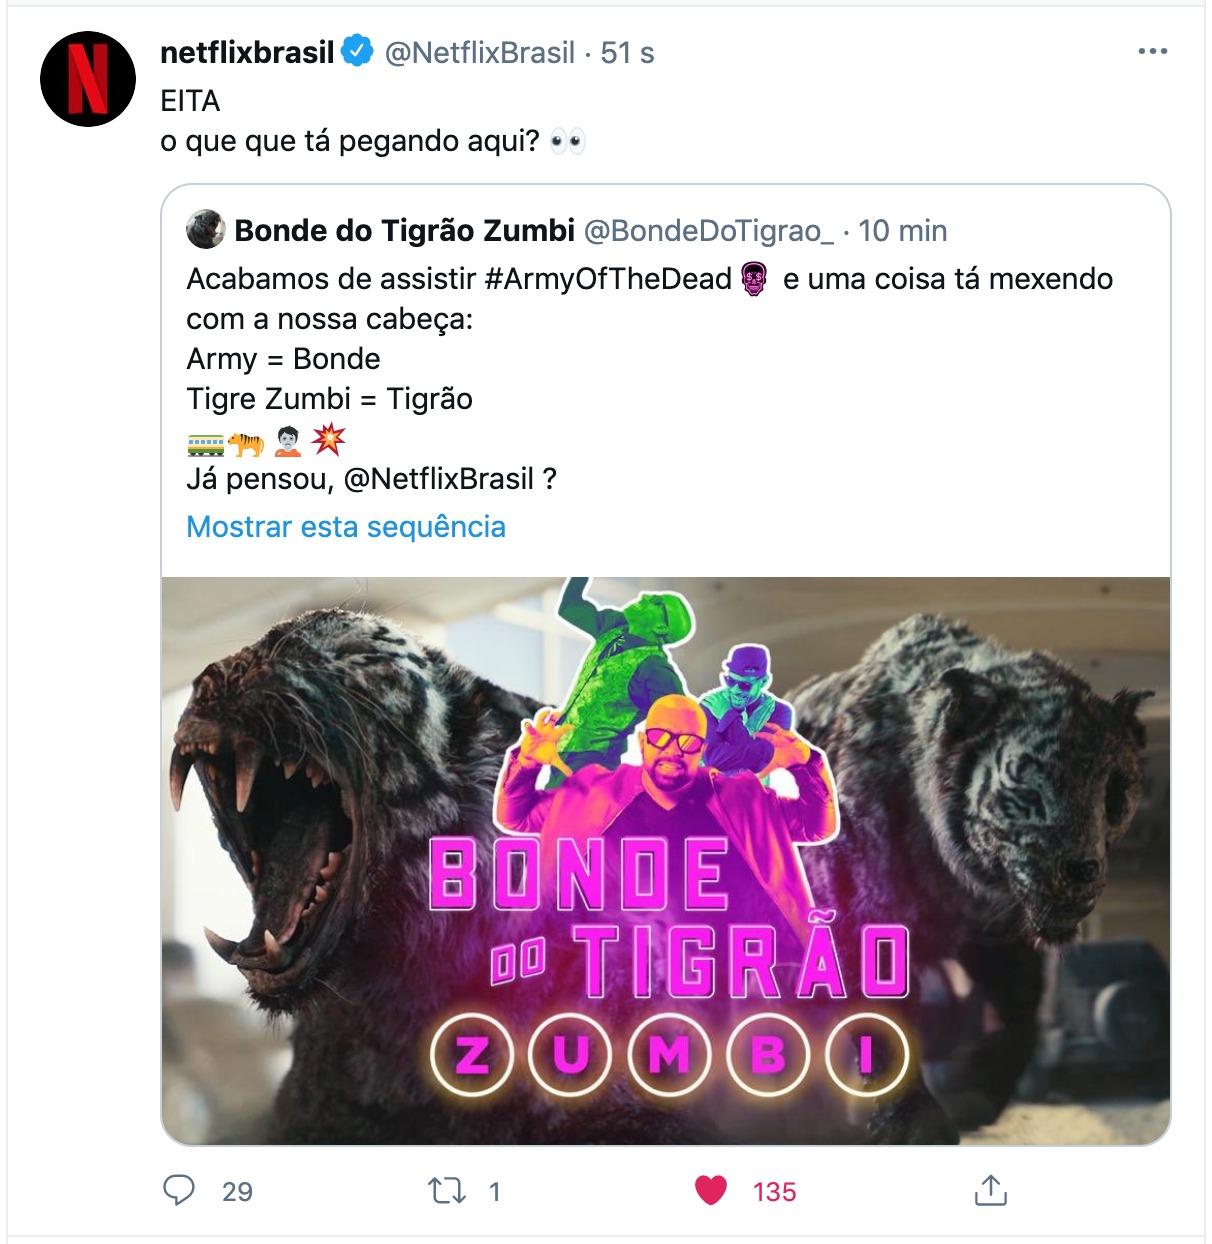Viewport: 1212px width, 1244px height.
Task: Unlike the tweet via red heart
Action: [711, 1190]
